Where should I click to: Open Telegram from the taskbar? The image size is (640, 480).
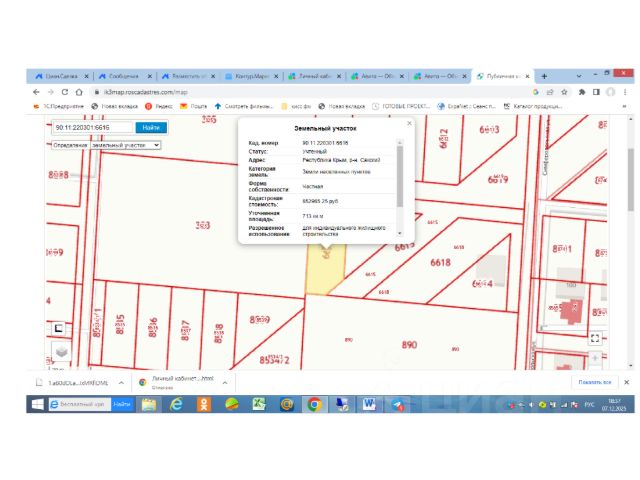click(x=397, y=404)
